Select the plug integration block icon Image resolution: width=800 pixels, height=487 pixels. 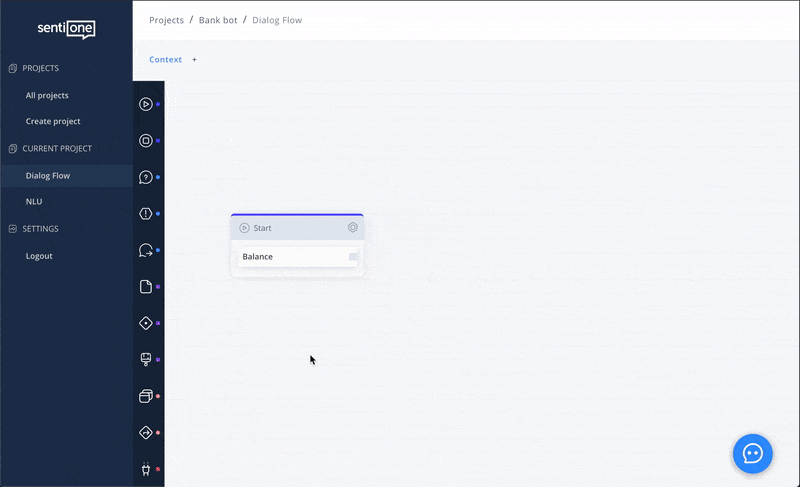click(x=146, y=469)
